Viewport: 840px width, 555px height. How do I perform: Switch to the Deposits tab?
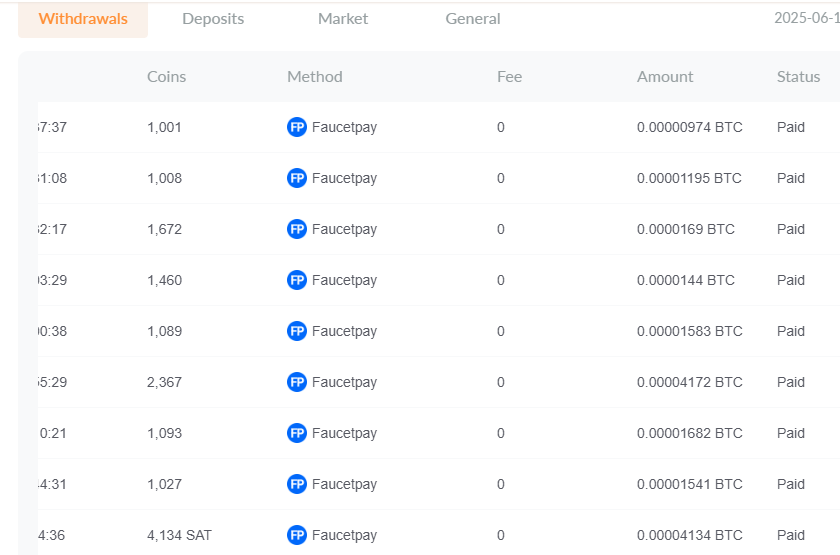tap(213, 19)
